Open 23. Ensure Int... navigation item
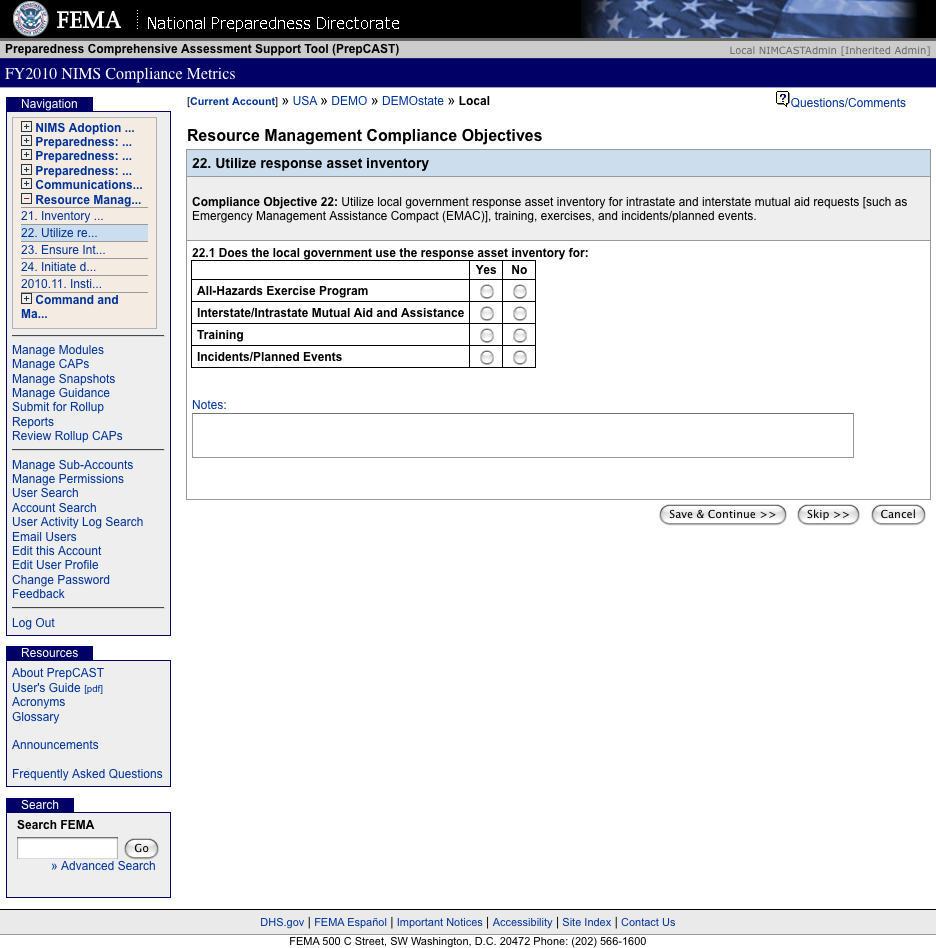Screen dimensions: 936x948 point(63,250)
